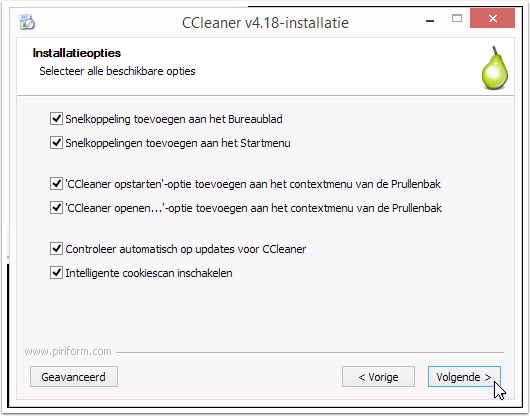
Task: Disable 'Intelligente cookiescan inschakelen' checkbox
Action: click(x=56, y=273)
